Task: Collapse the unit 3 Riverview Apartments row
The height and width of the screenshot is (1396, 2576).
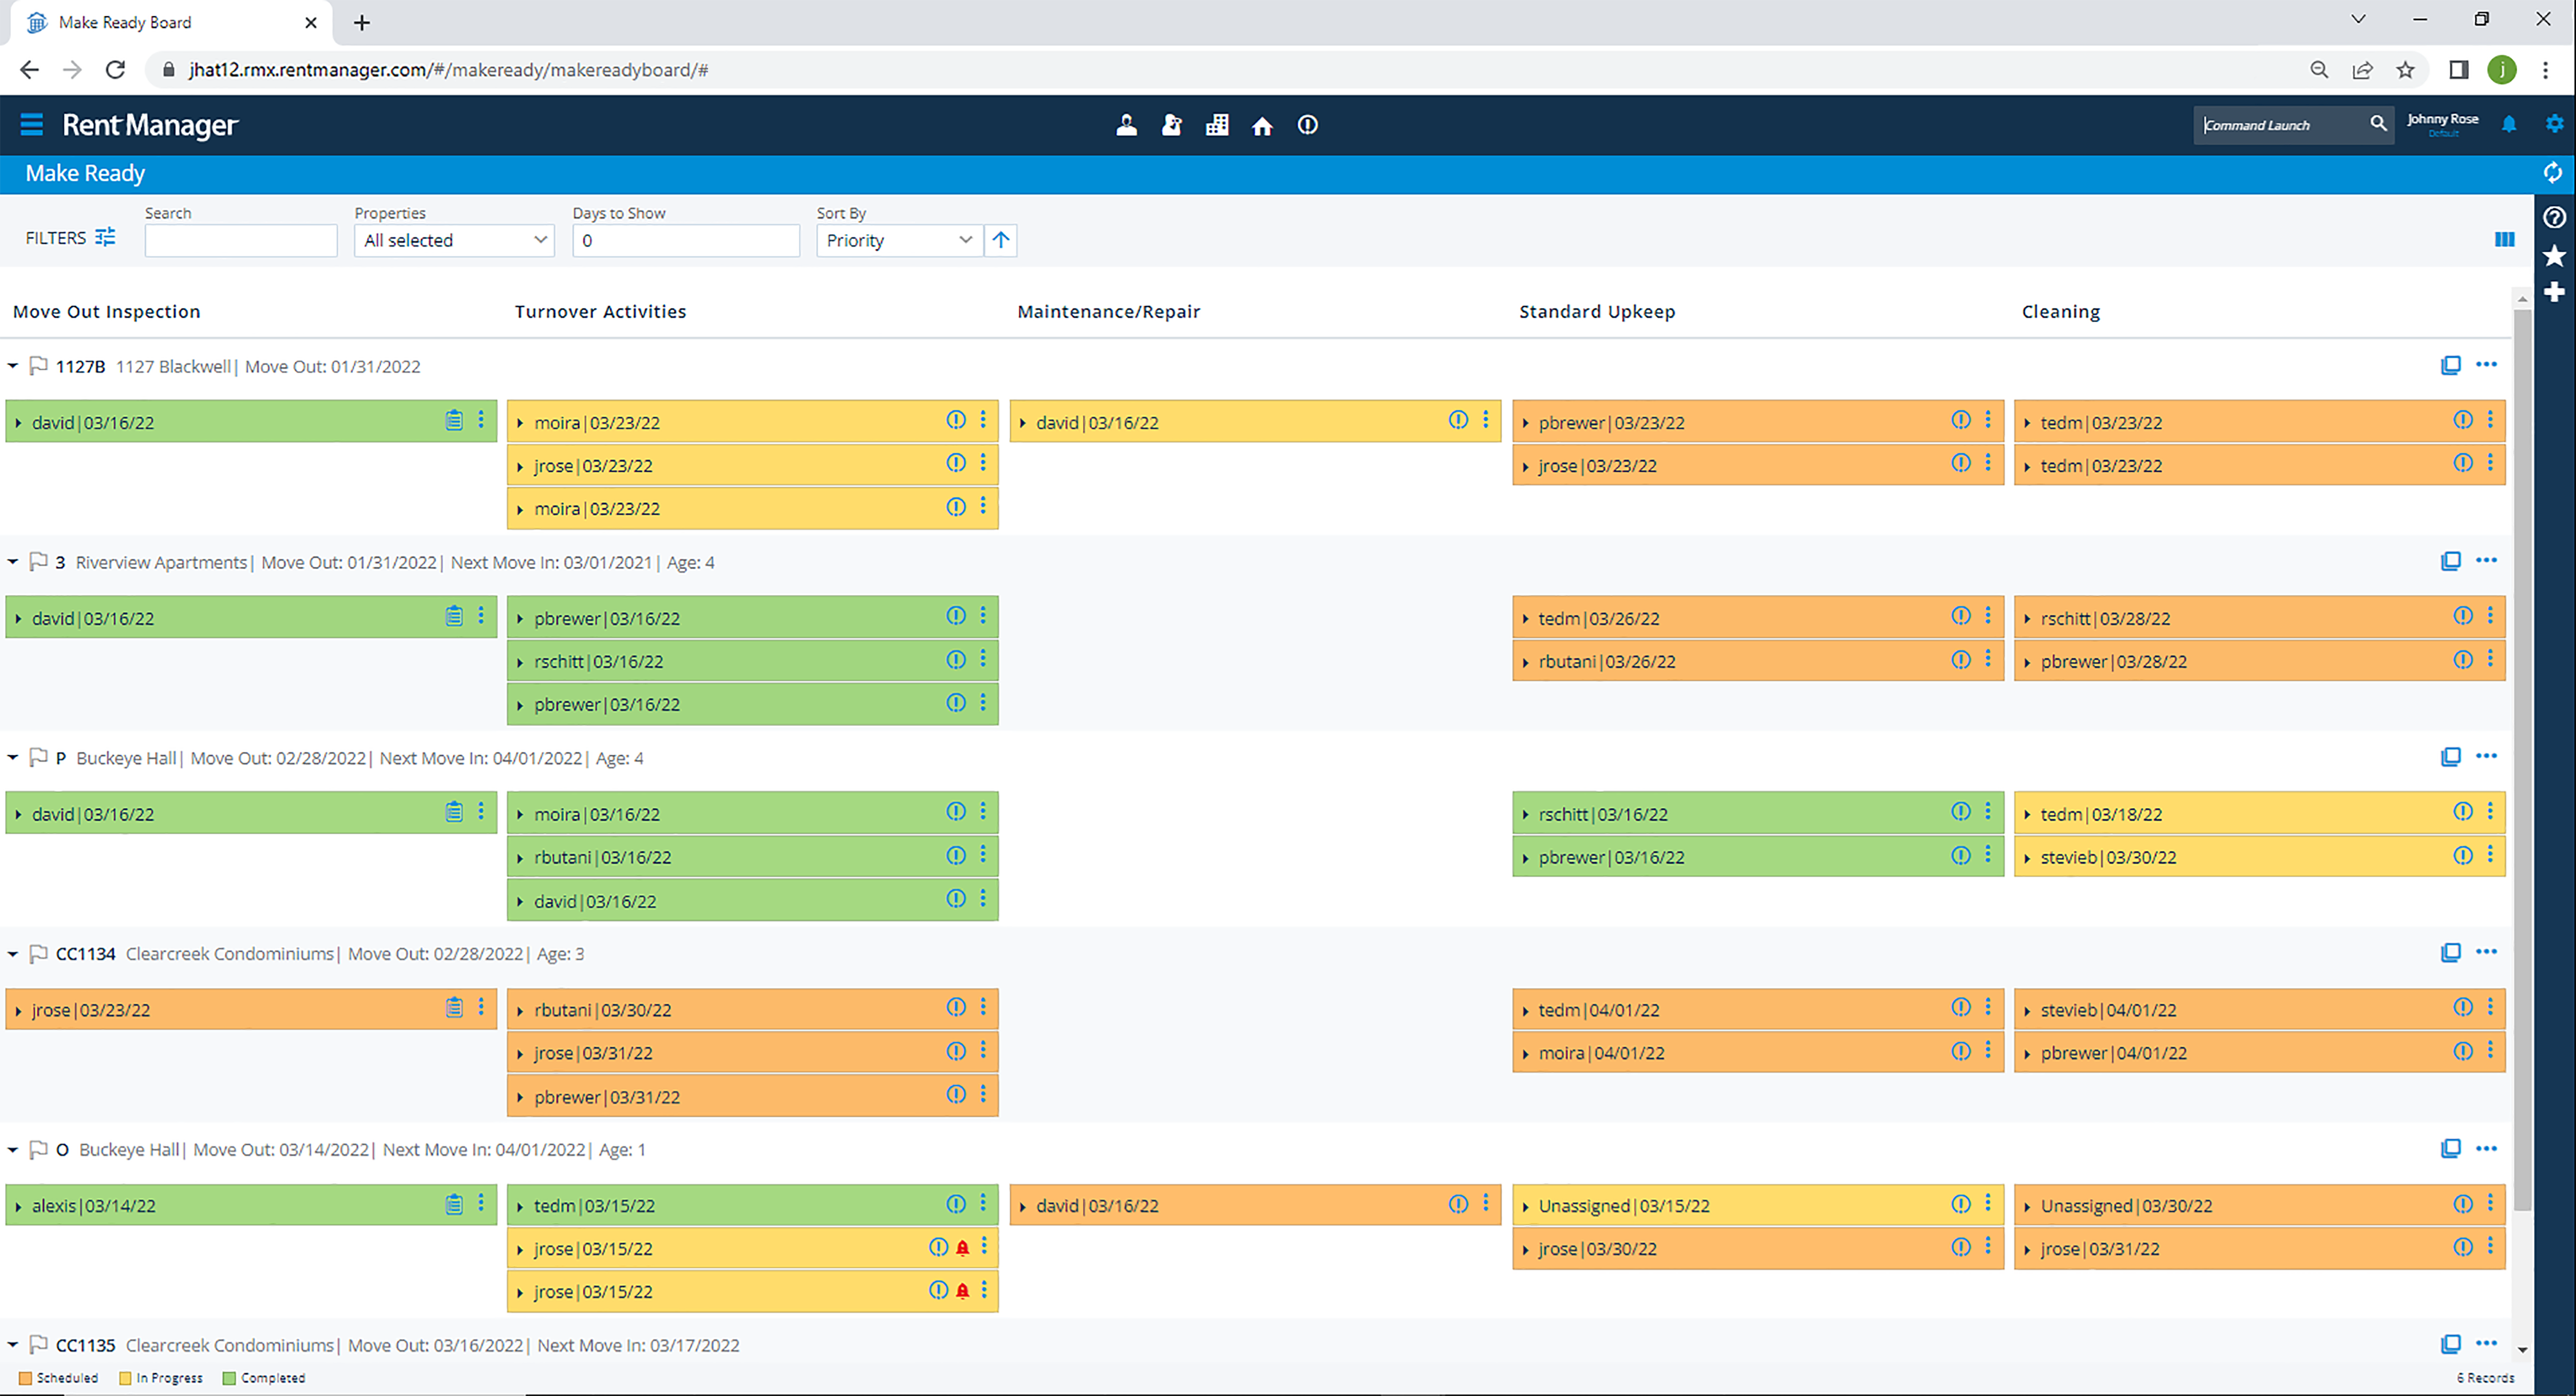Action: point(13,562)
